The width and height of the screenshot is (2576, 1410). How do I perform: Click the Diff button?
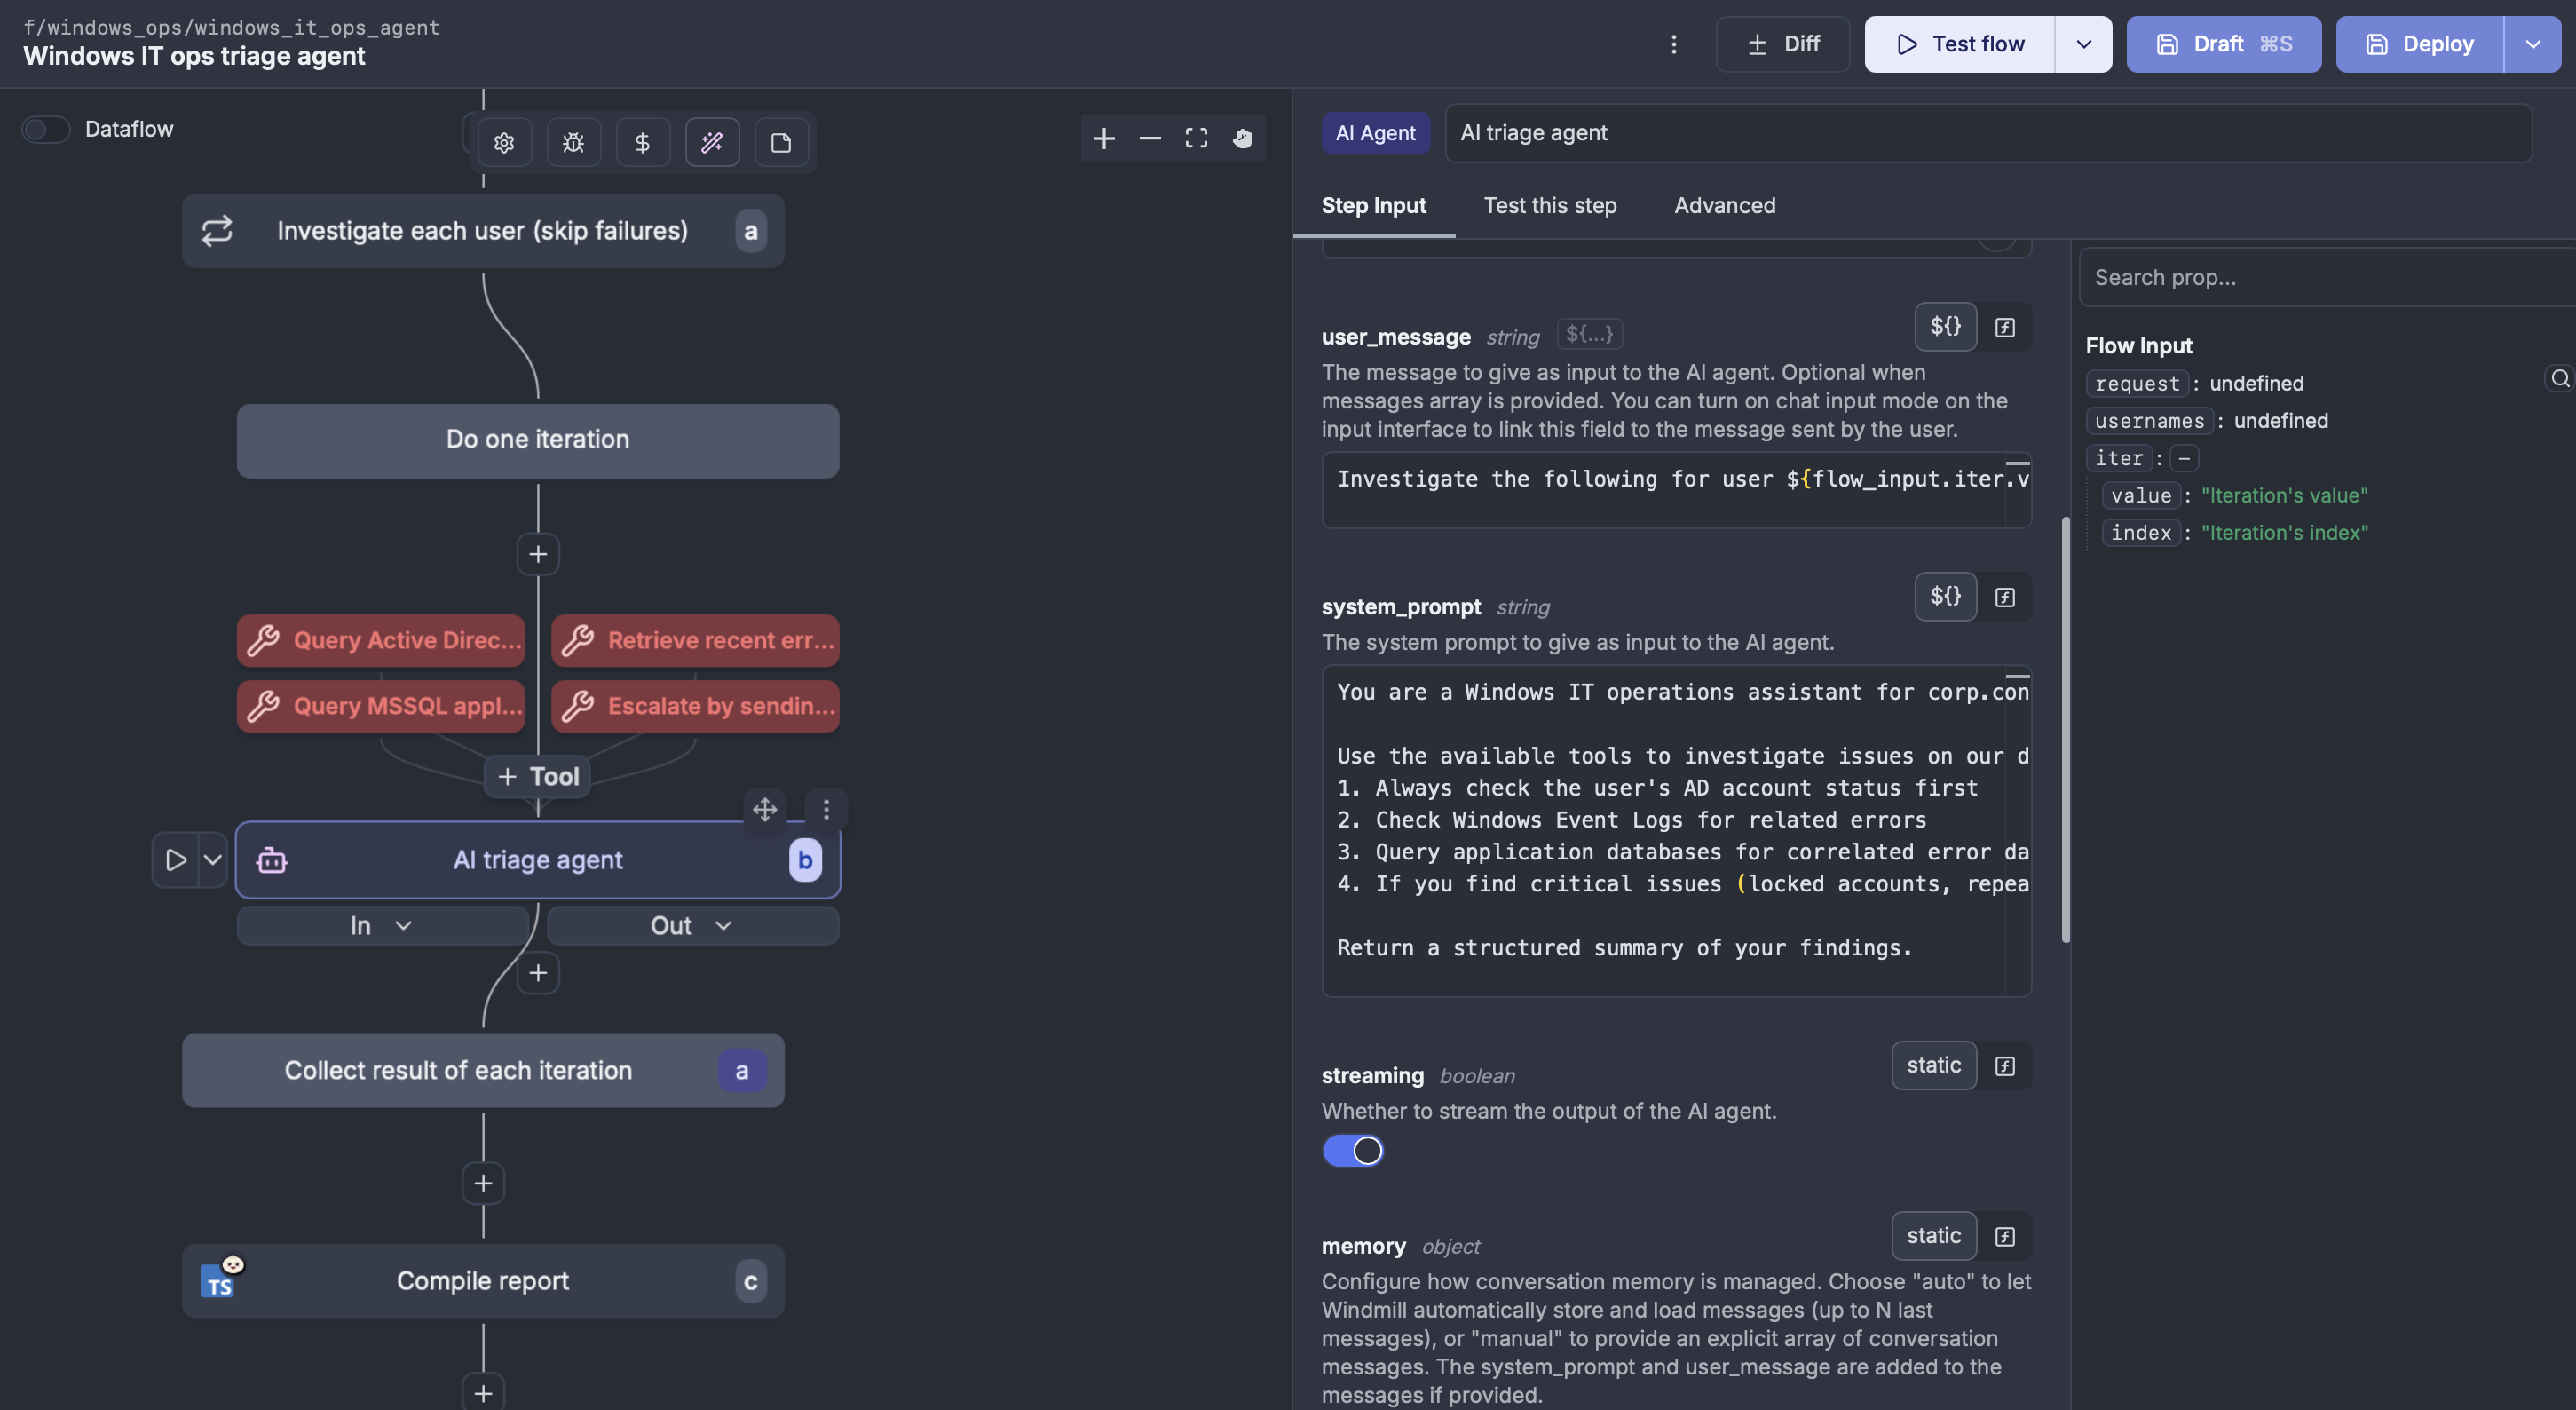tap(1783, 43)
